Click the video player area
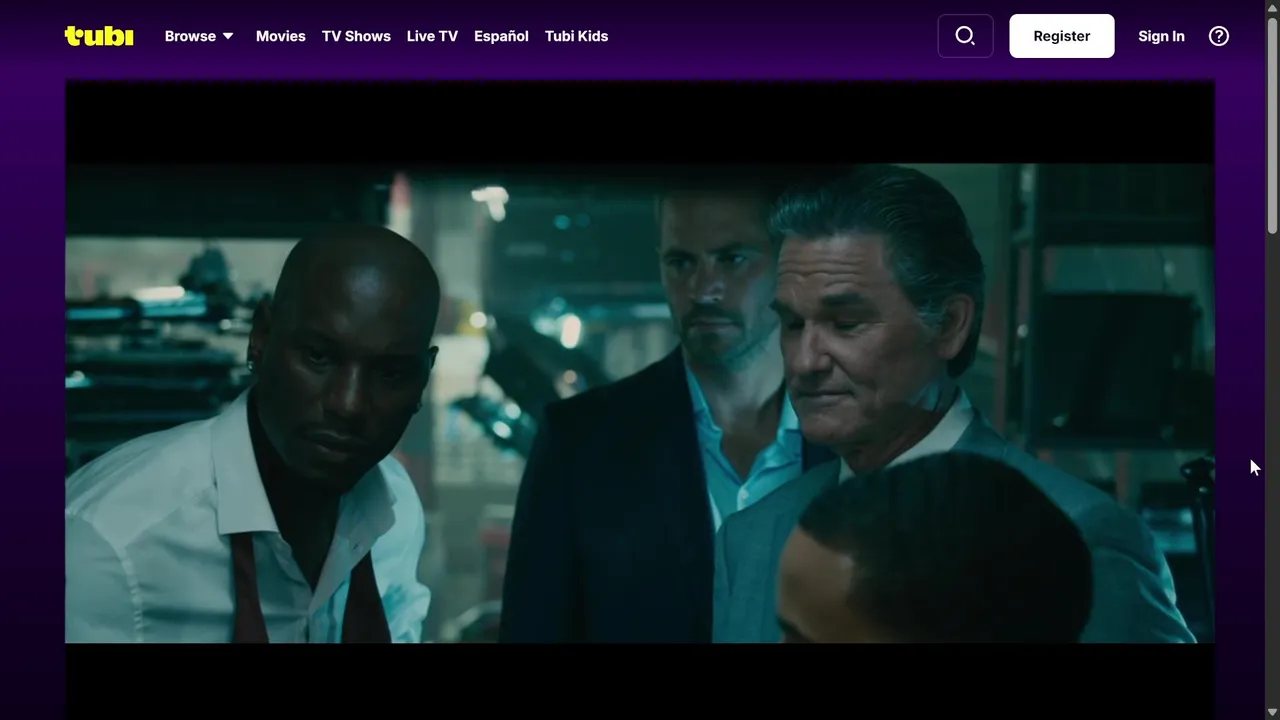Screen dimensions: 1280x720 (x=640, y=400)
